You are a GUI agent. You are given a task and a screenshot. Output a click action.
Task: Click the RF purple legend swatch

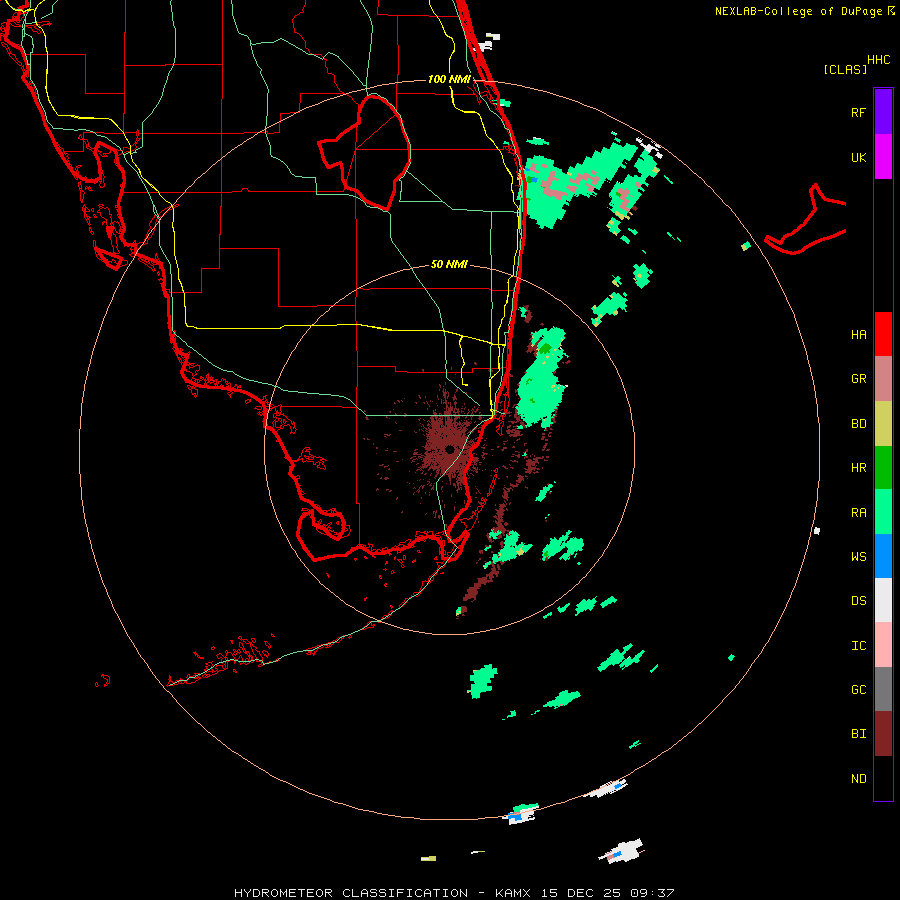click(883, 112)
